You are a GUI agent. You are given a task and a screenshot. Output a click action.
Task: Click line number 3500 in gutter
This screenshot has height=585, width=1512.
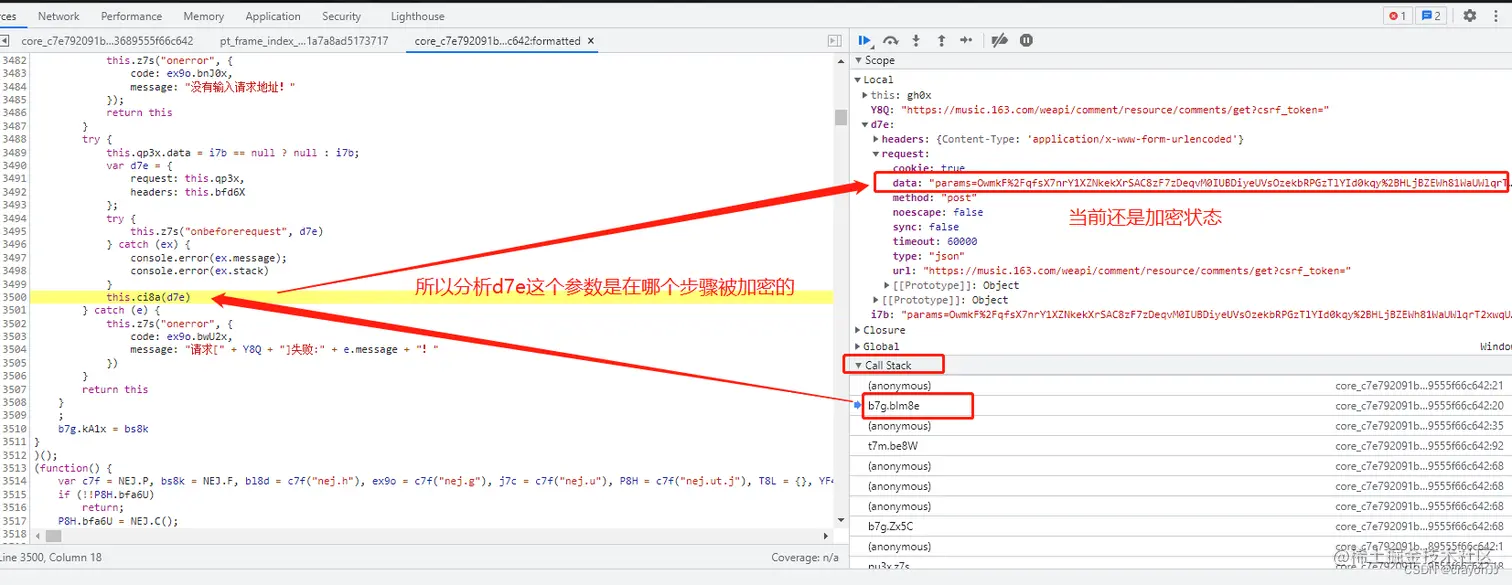tap(14, 297)
